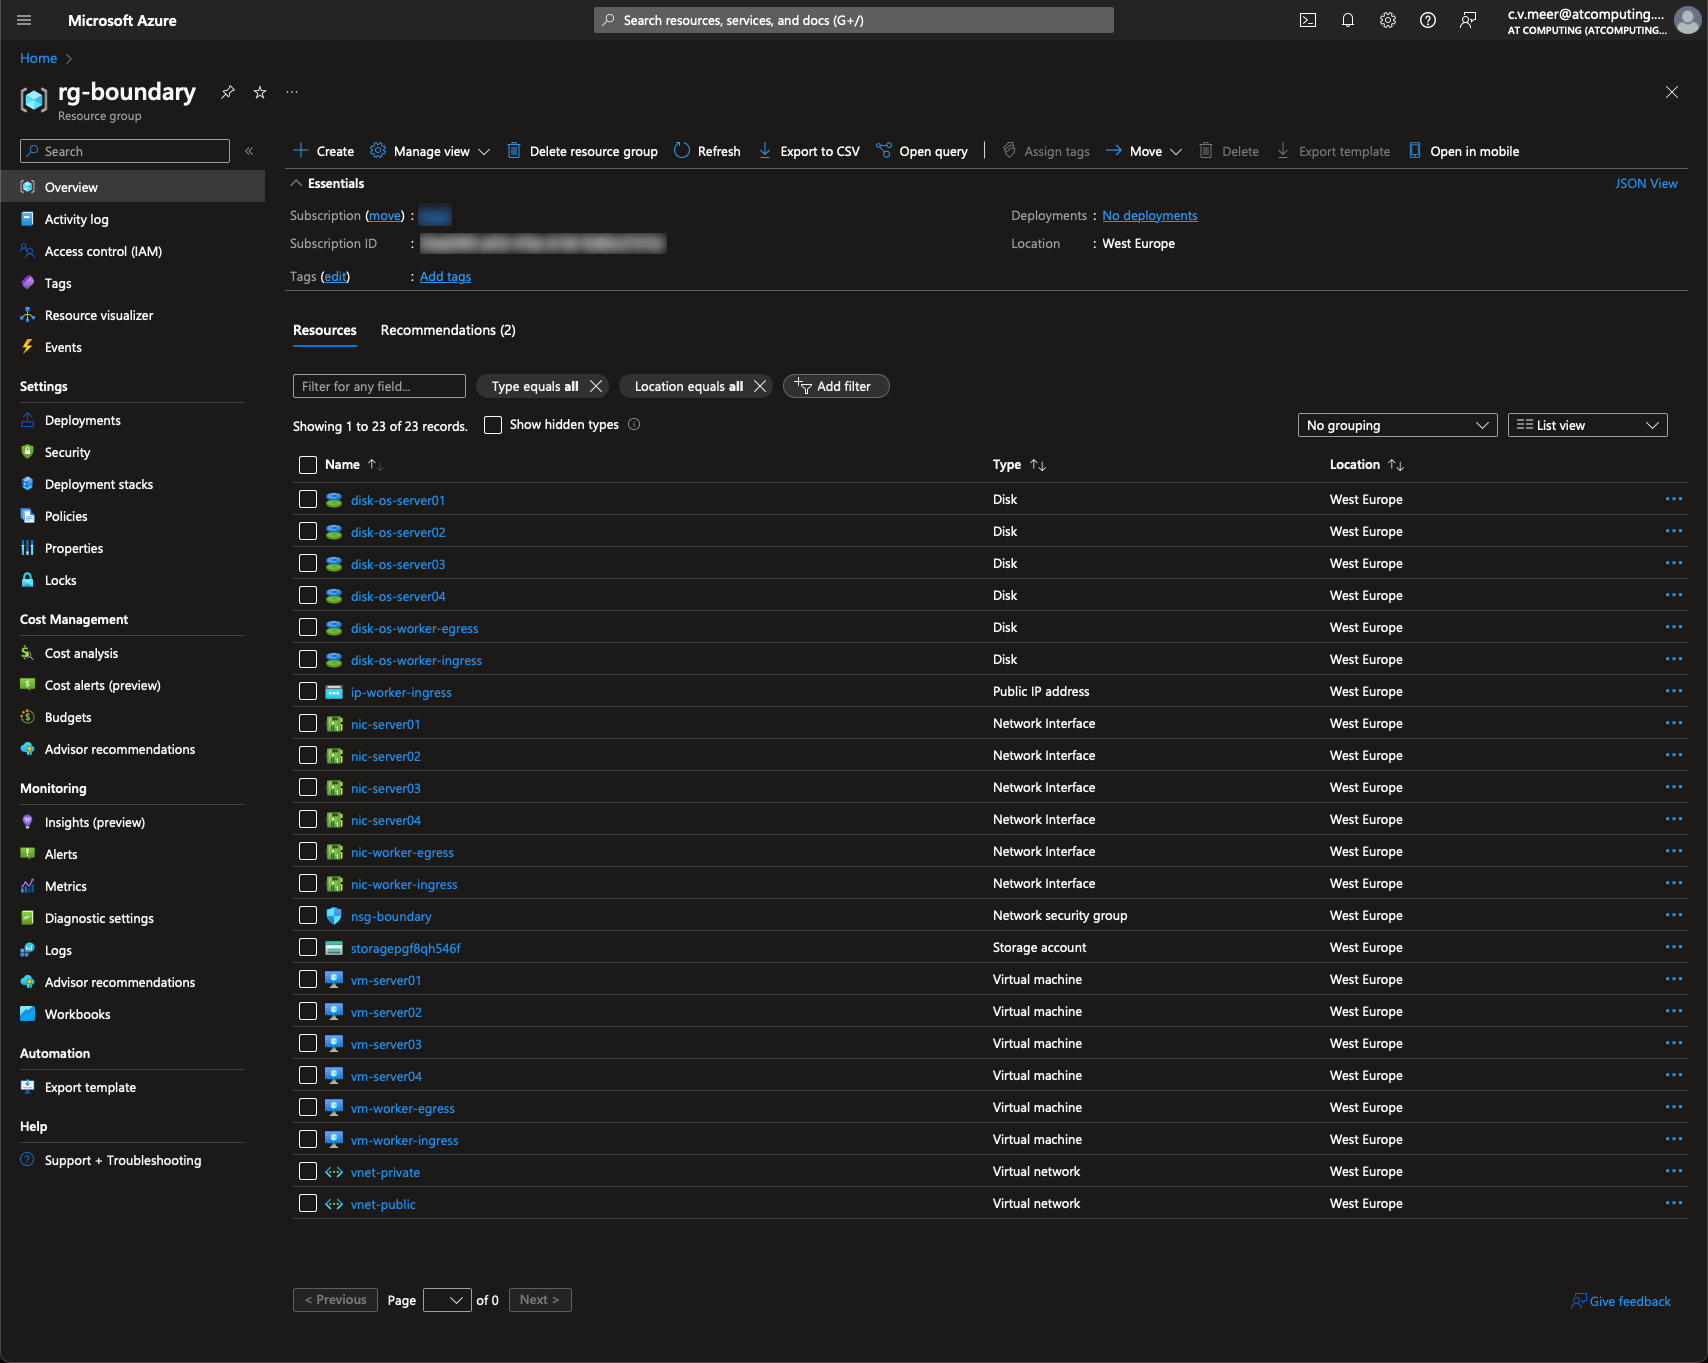
Task: Open Cloud Shell from the top bar
Action: point(1307,20)
